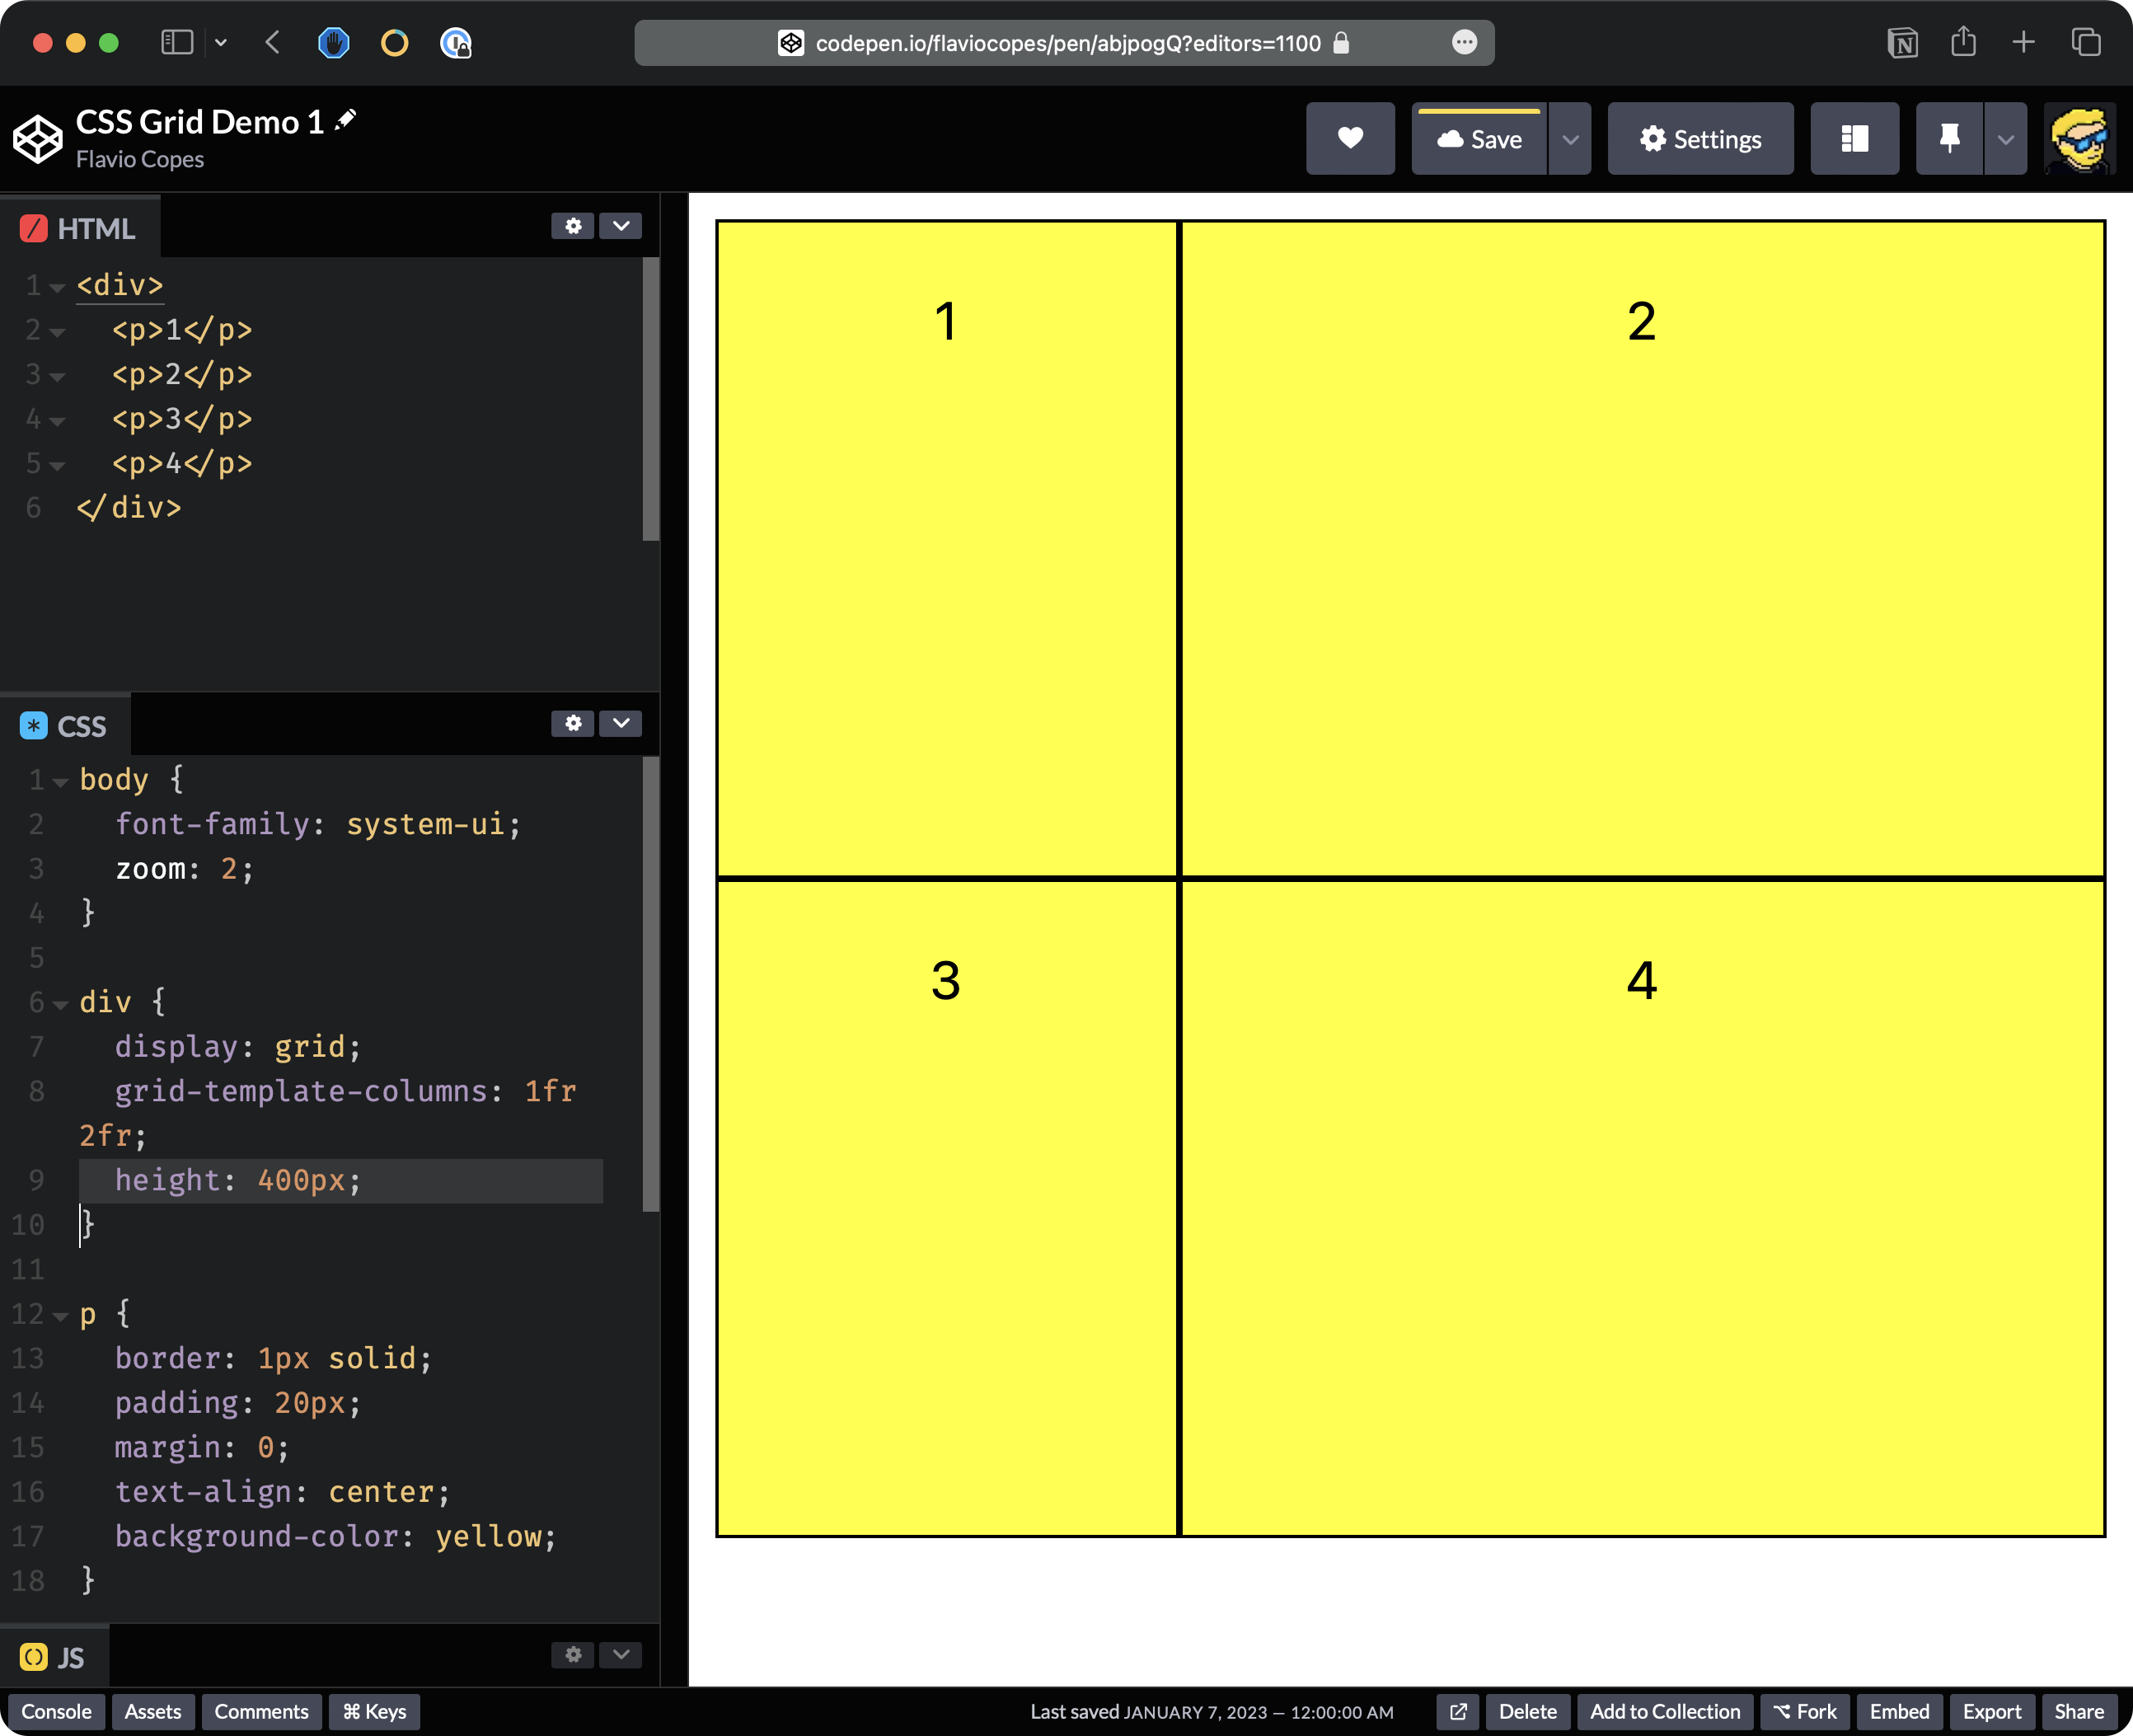Open CSS editor settings gear
The width and height of the screenshot is (2133, 1736).
point(573,723)
